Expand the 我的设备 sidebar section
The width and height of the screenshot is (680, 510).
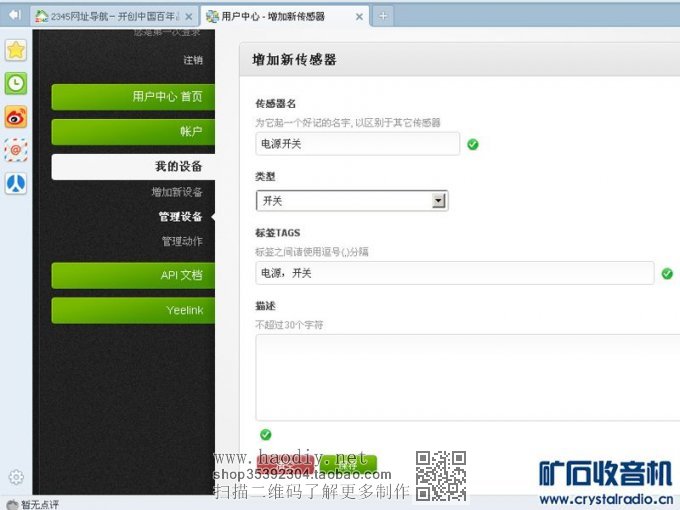pos(131,166)
